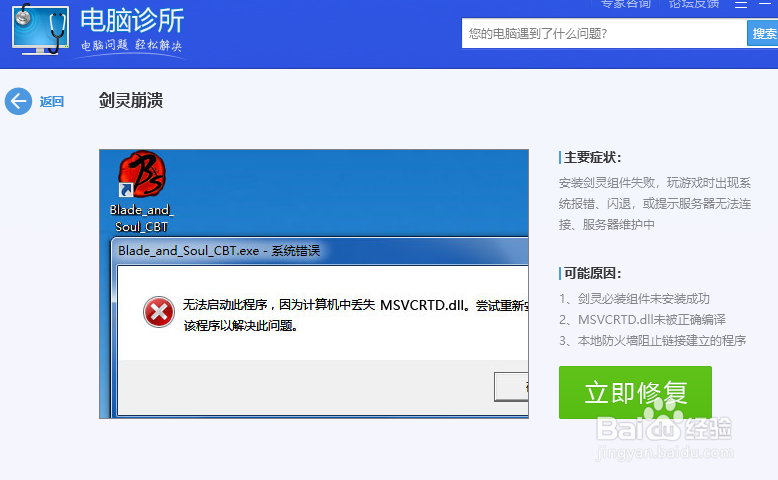Click the 电脑问题 轻松解决 slogan
Screen dimensions: 778x480
(x=131, y=45)
